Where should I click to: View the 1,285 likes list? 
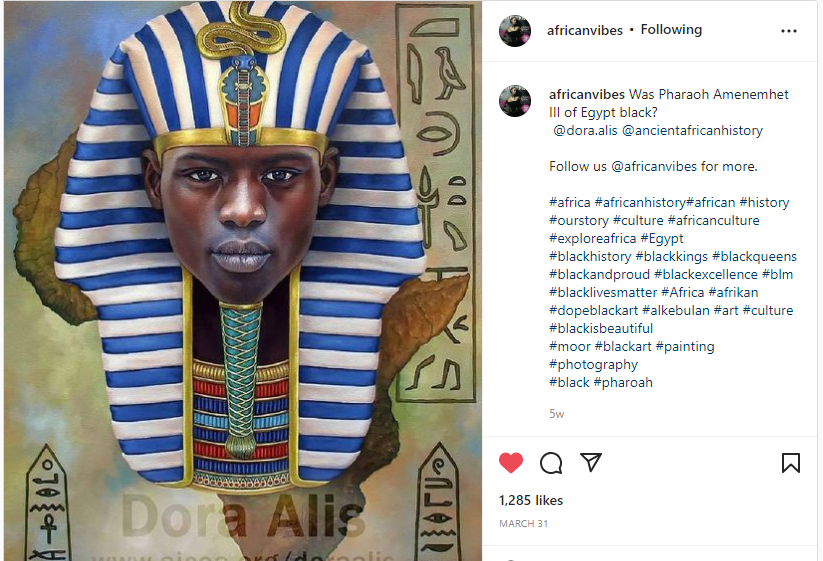[531, 500]
